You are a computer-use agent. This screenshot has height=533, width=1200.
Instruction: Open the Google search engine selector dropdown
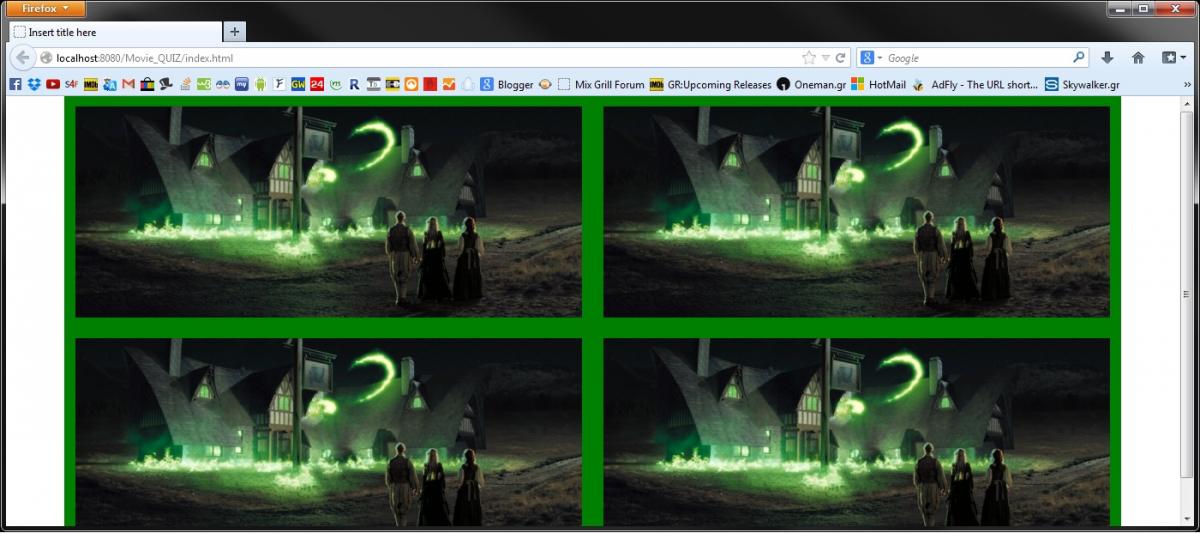872,58
